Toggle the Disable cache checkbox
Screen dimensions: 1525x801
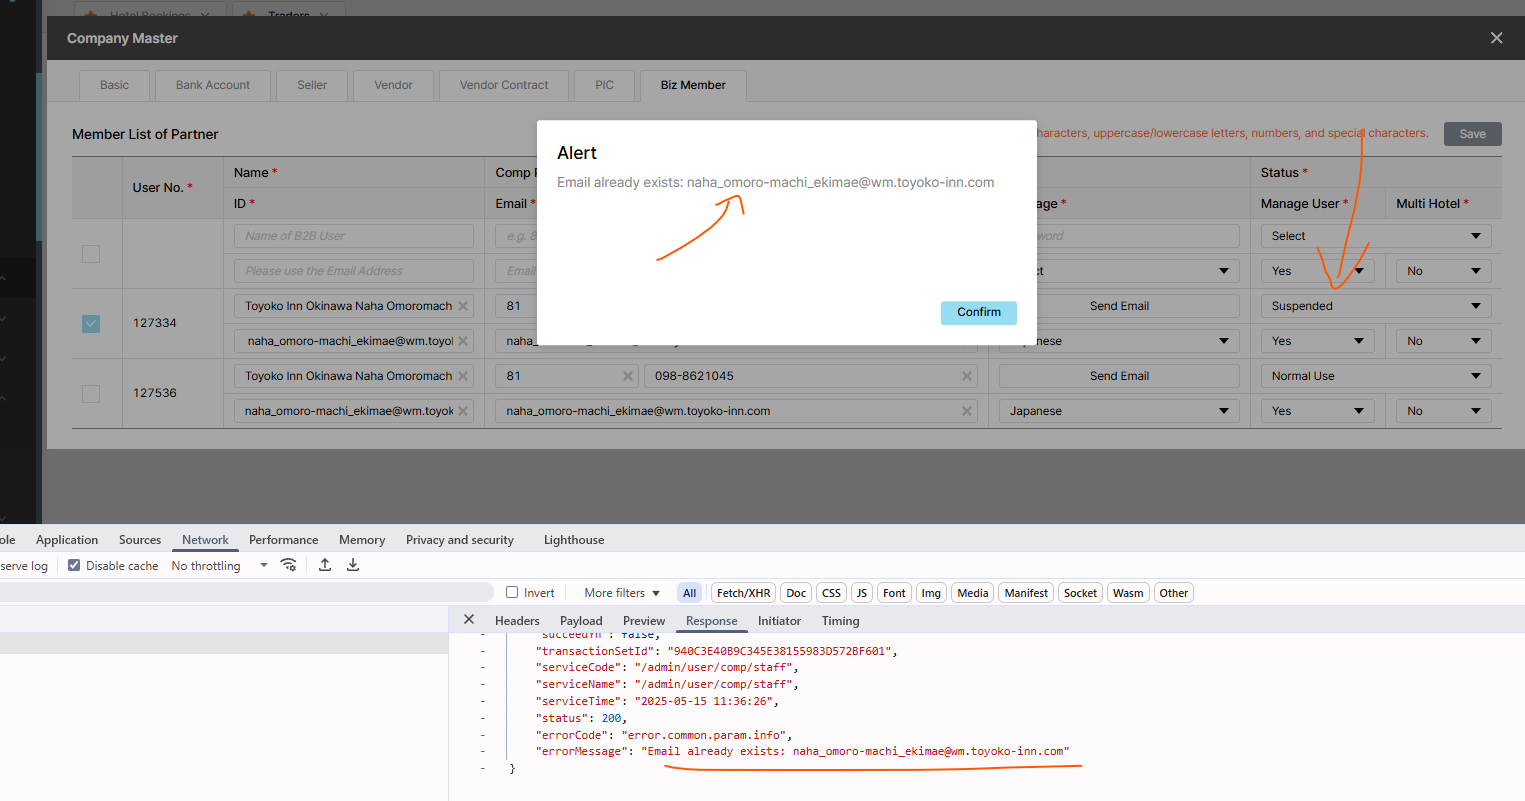[74, 565]
